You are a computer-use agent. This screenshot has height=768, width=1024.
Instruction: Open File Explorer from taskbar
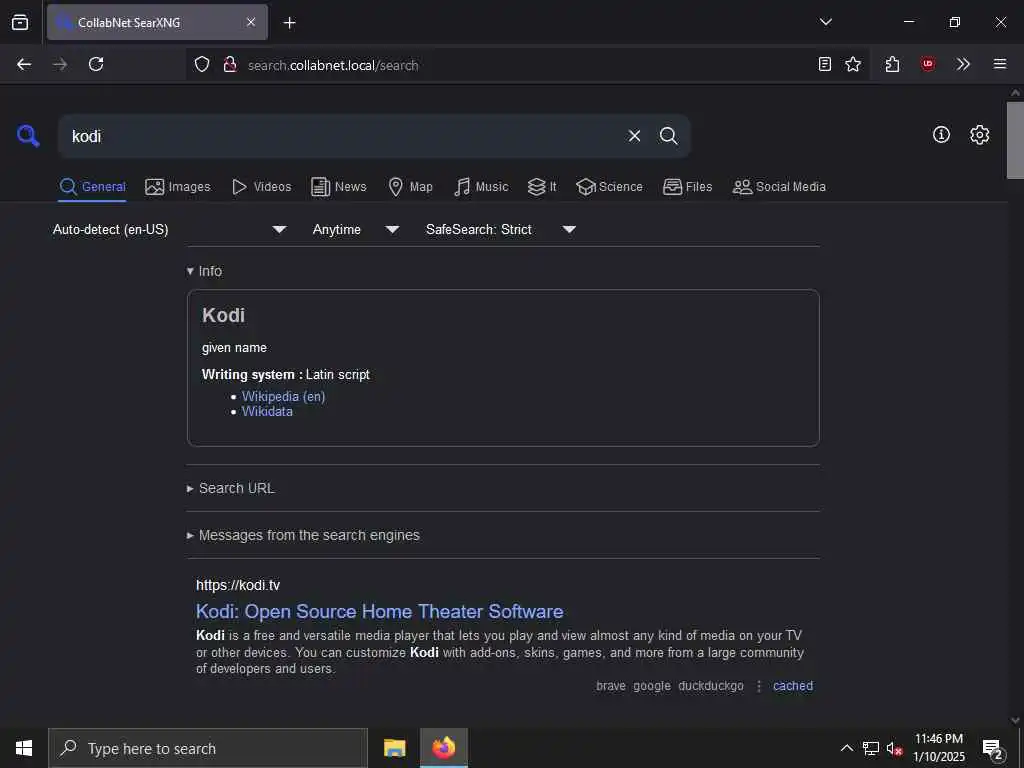tap(394, 748)
